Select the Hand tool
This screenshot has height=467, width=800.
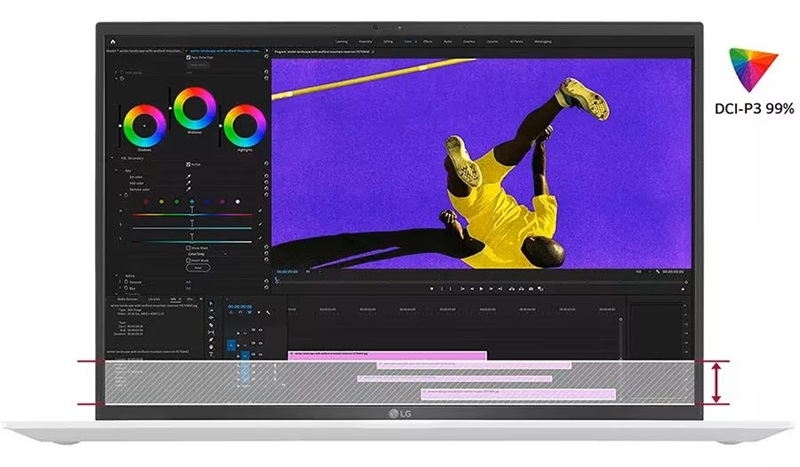(x=211, y=347)
